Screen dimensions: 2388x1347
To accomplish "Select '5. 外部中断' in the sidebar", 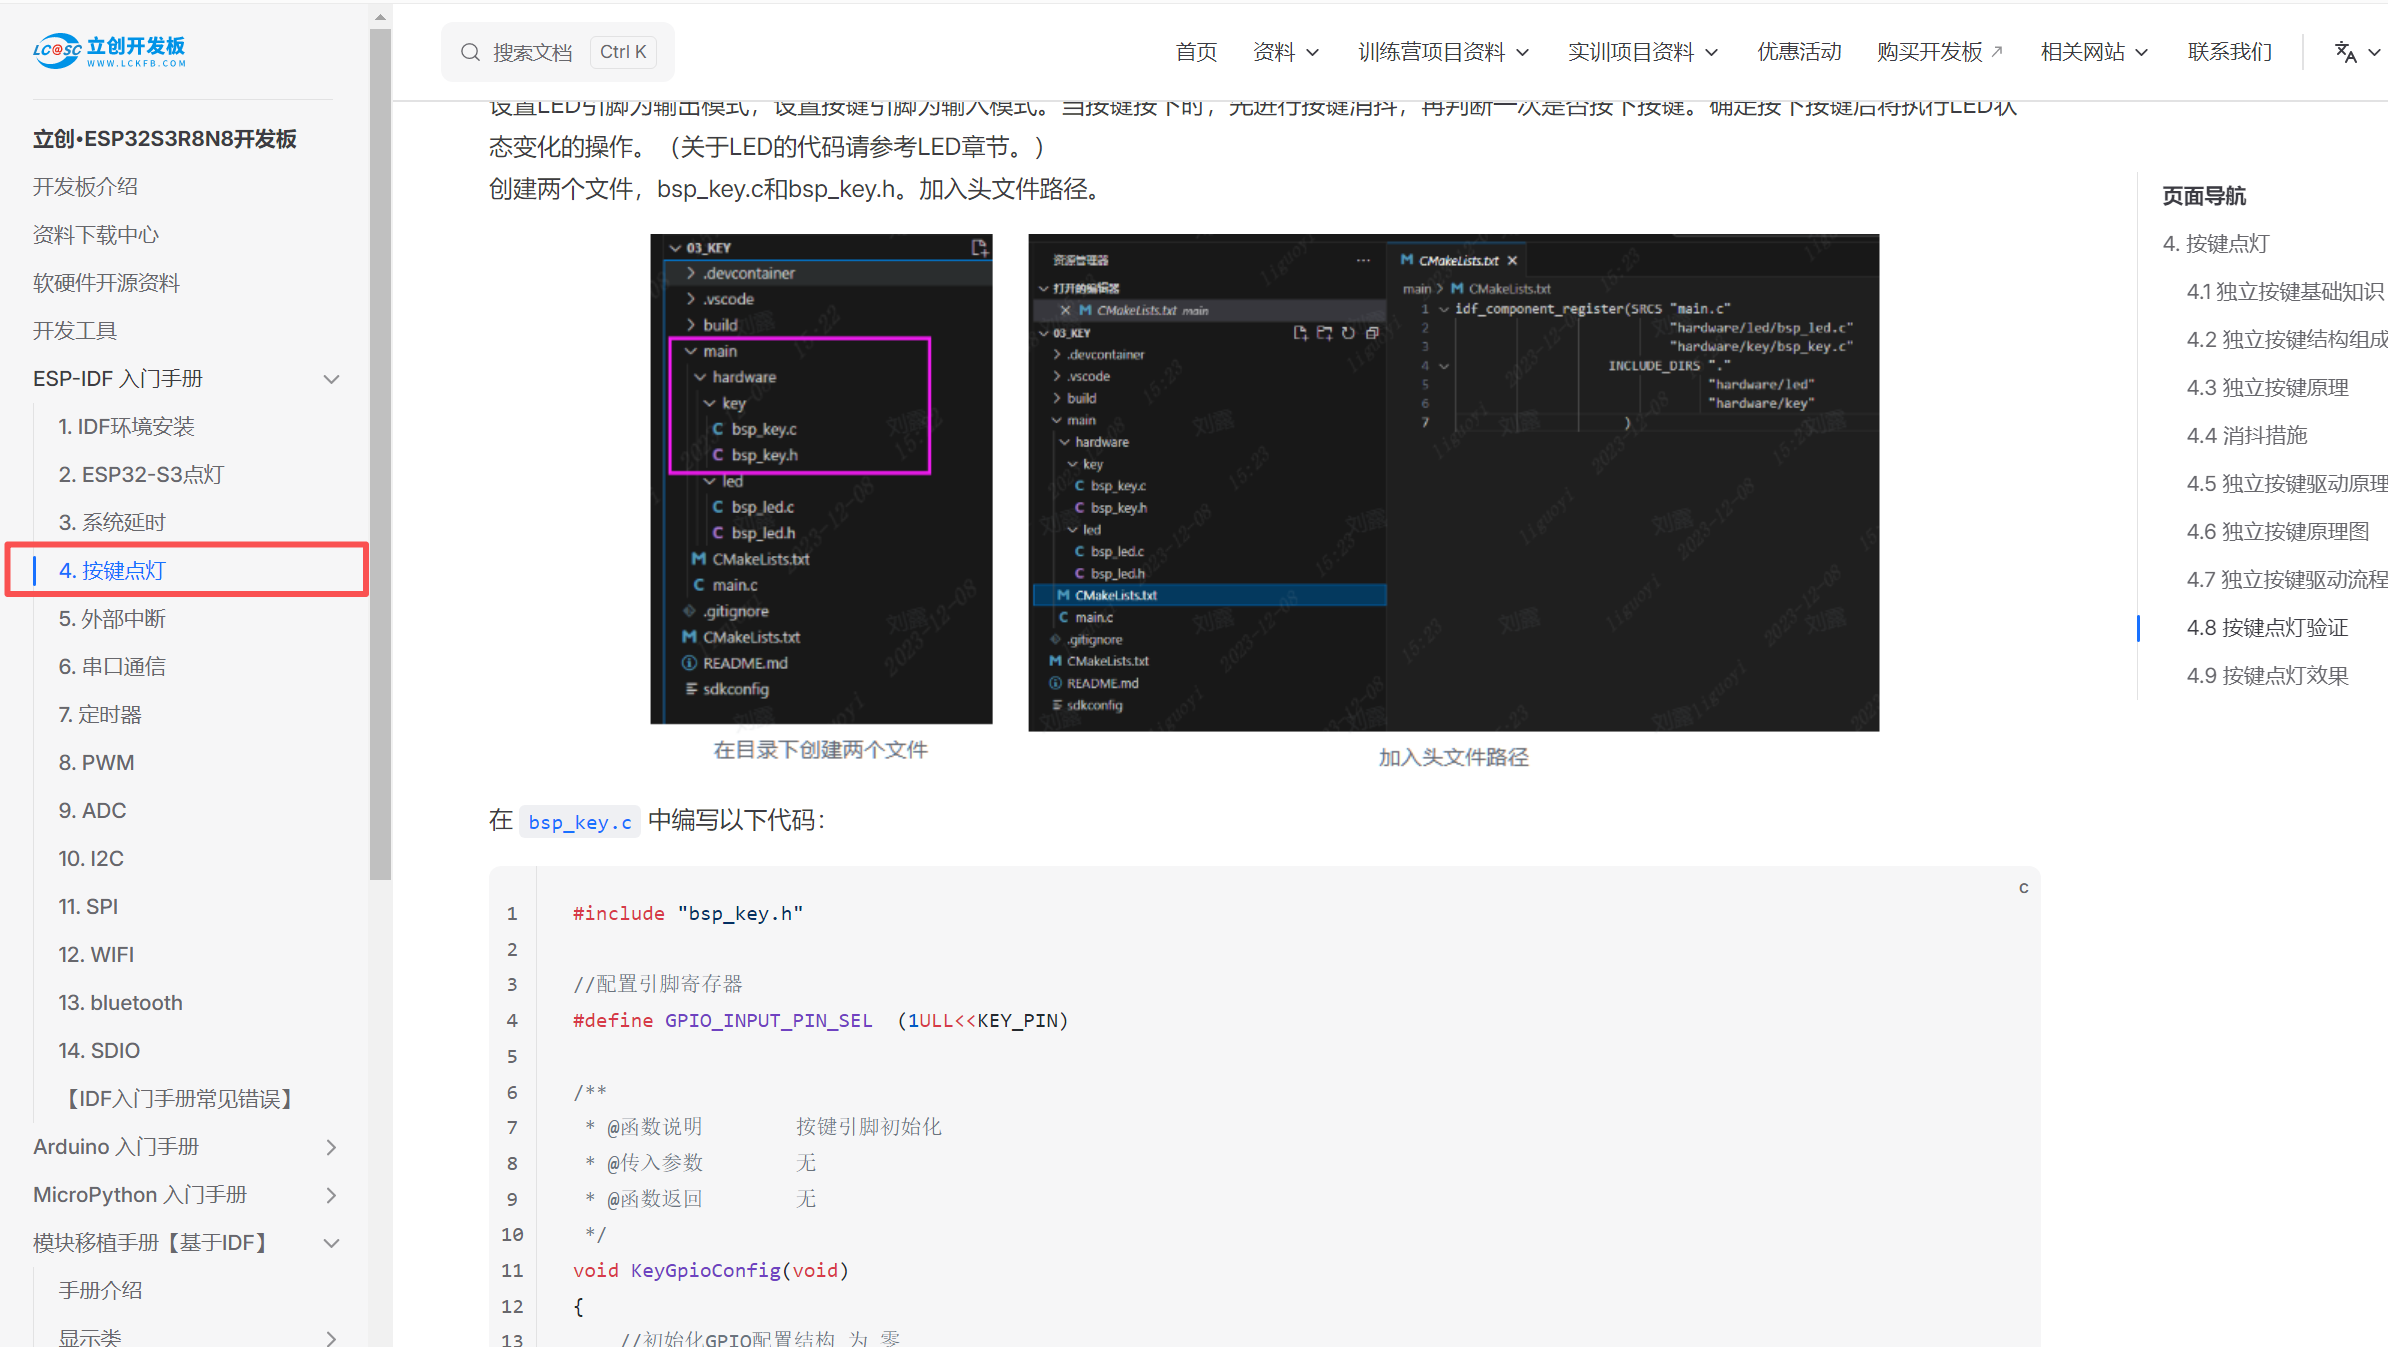I will pyautogui.click(x=111, y=618).
